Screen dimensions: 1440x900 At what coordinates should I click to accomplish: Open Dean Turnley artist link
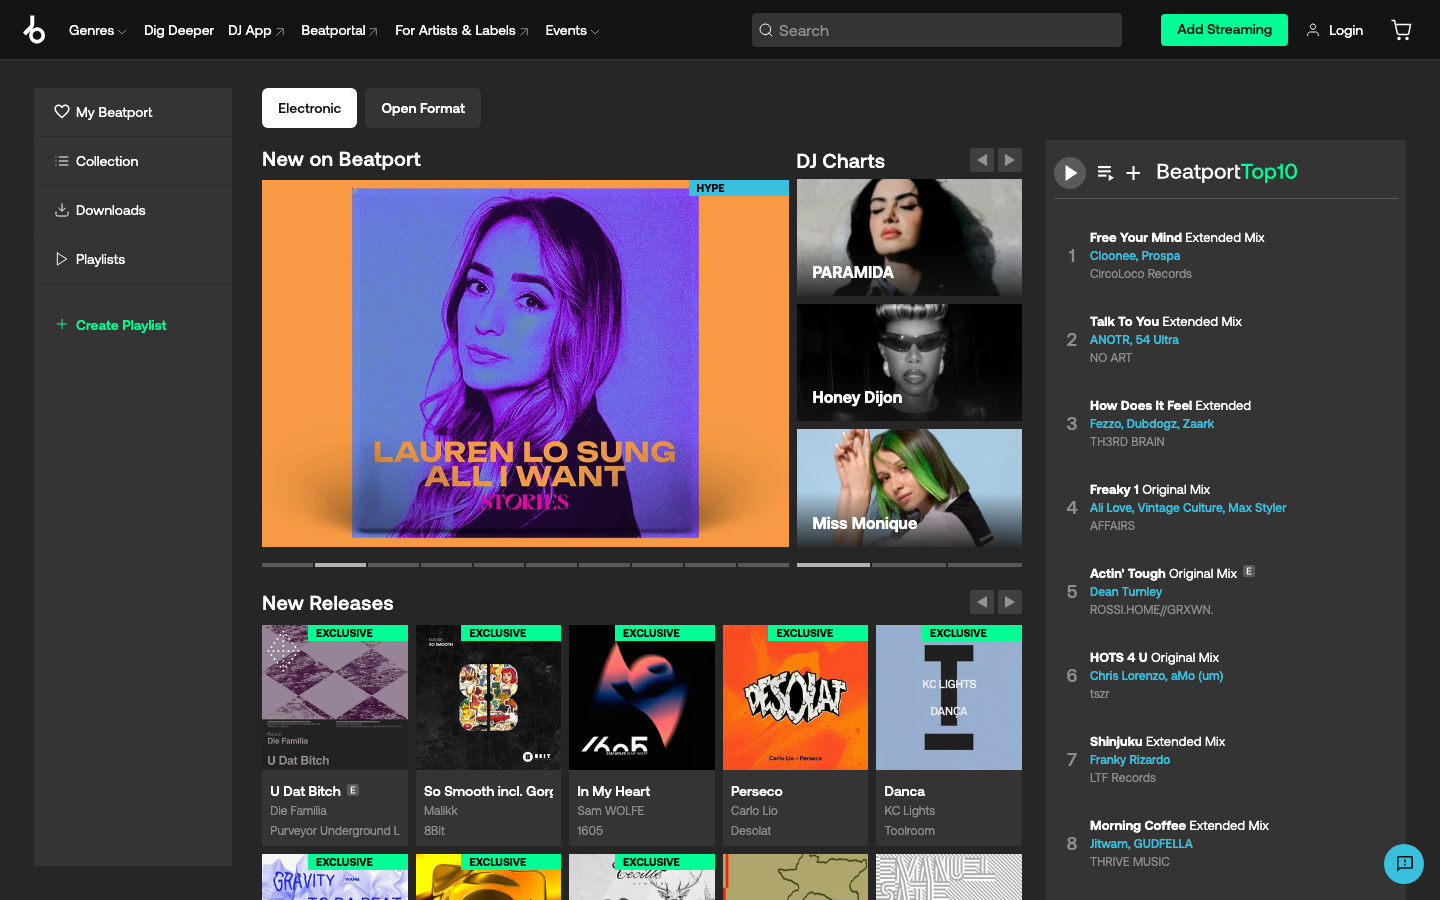1126,592
